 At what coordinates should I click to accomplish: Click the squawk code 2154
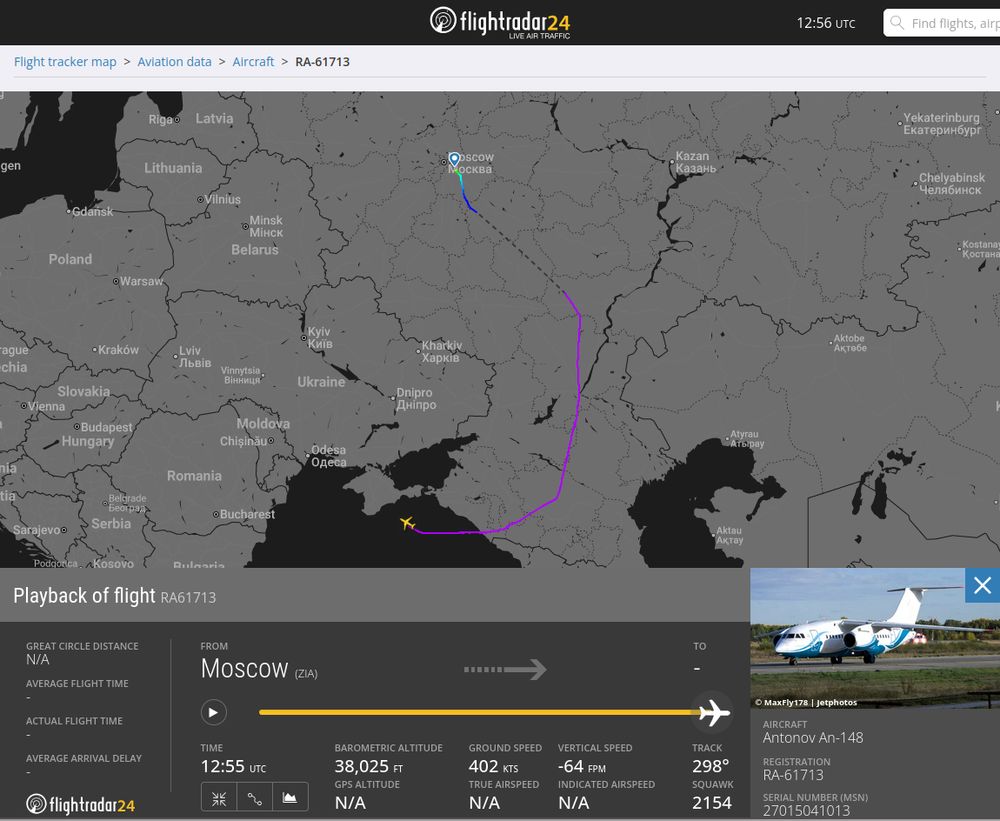pos(712,803)
